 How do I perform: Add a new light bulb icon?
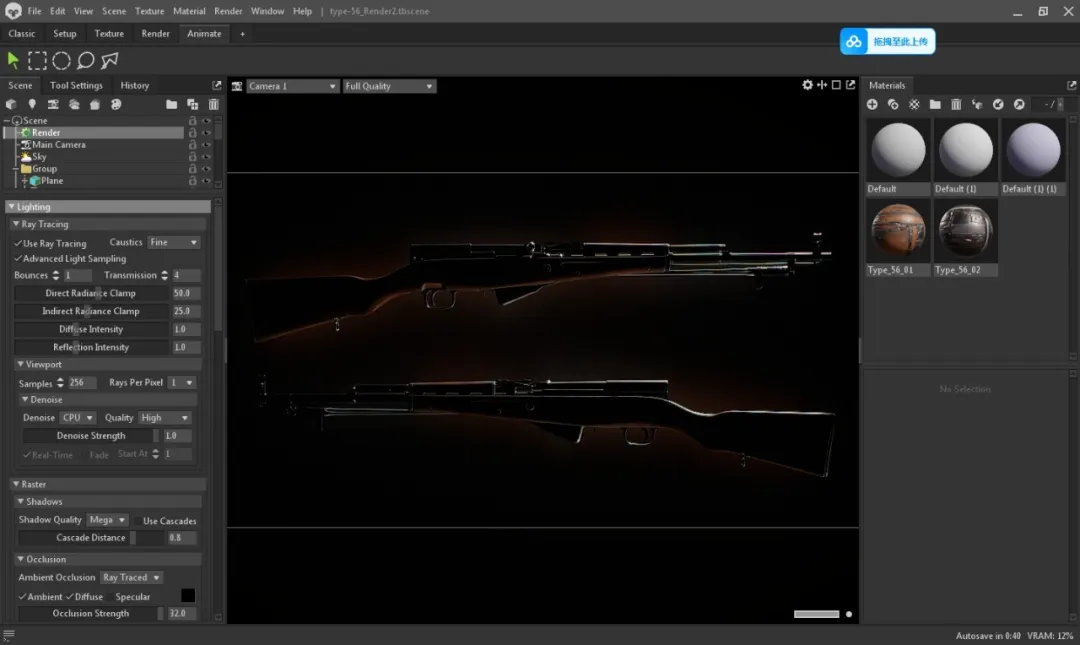click(x=32, y=104)
